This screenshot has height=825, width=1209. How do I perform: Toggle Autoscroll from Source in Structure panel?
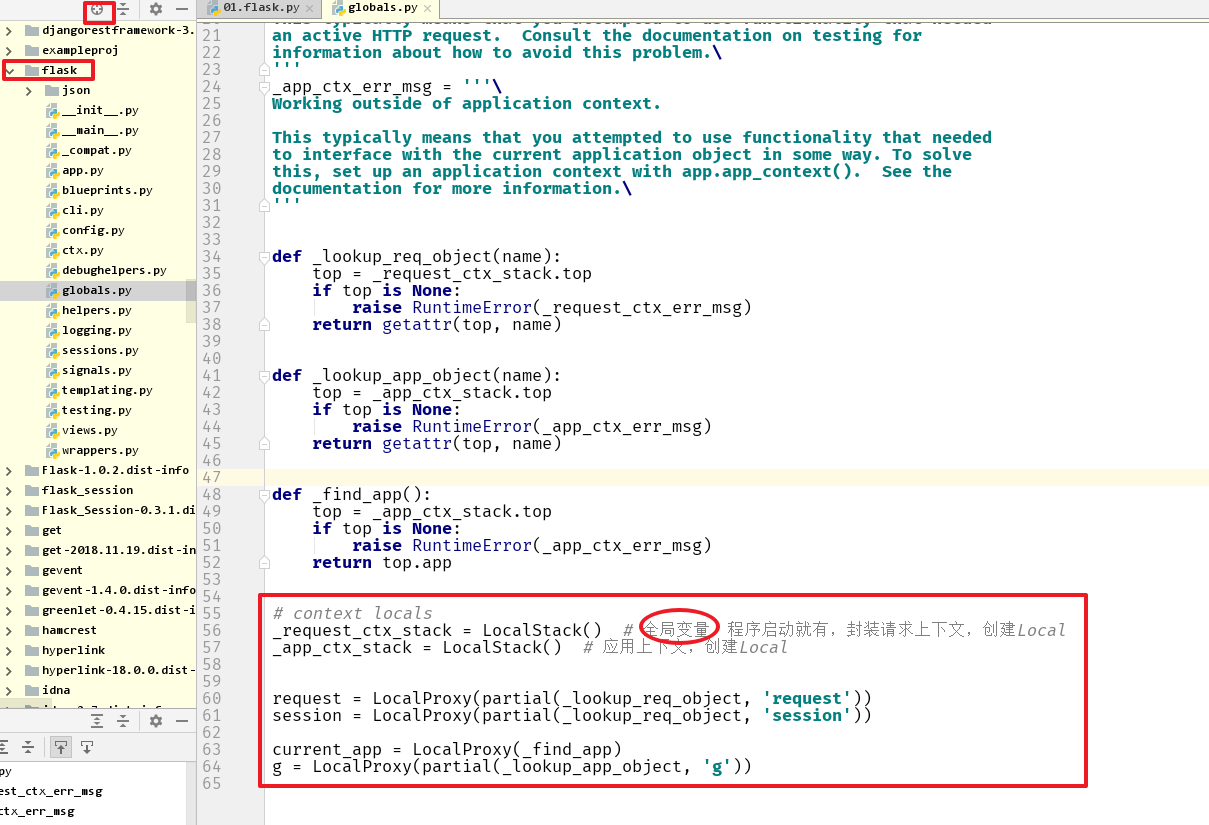(87, 747)
